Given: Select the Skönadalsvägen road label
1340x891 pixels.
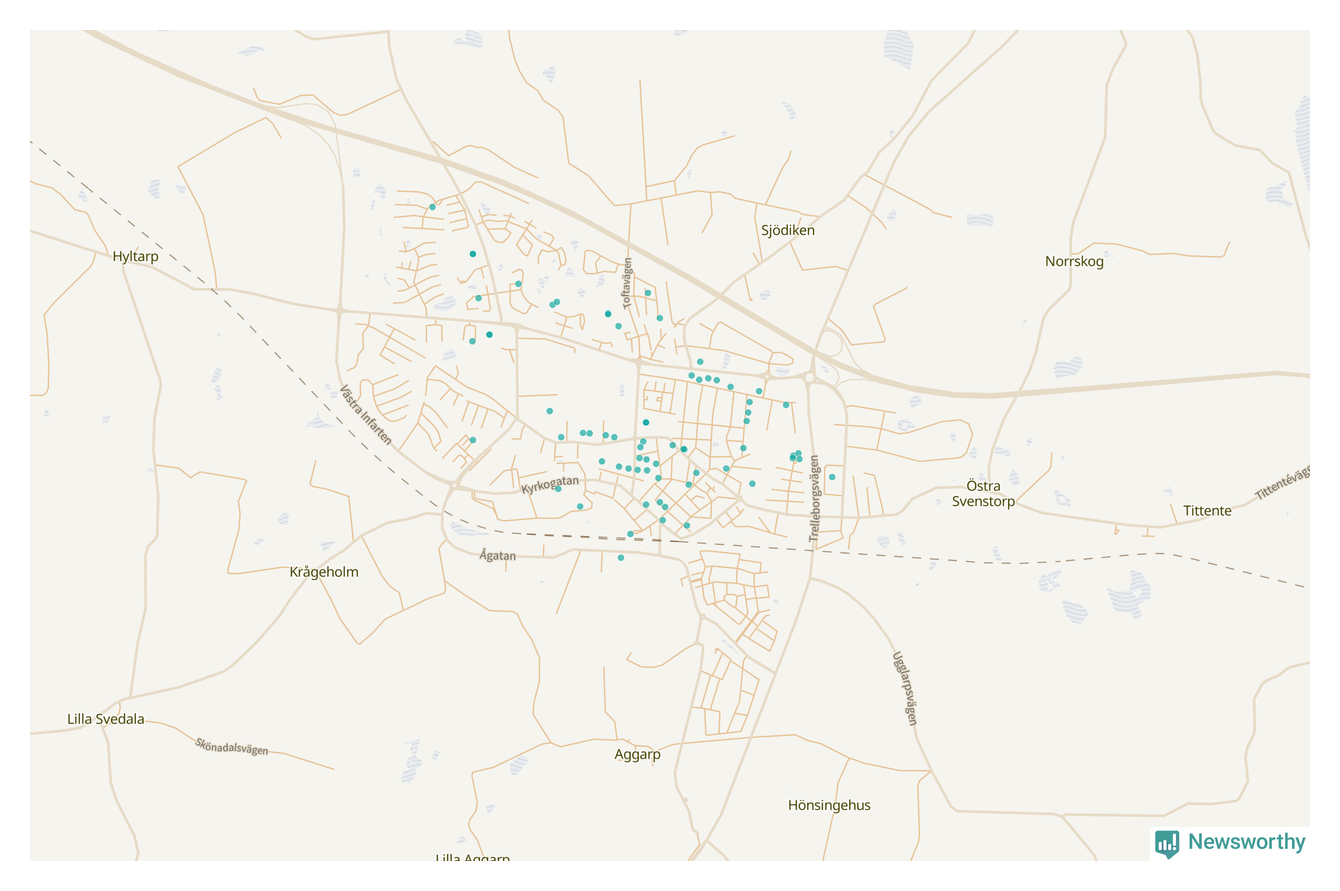Looking at the screenshot, I should (x=232, y=746).
